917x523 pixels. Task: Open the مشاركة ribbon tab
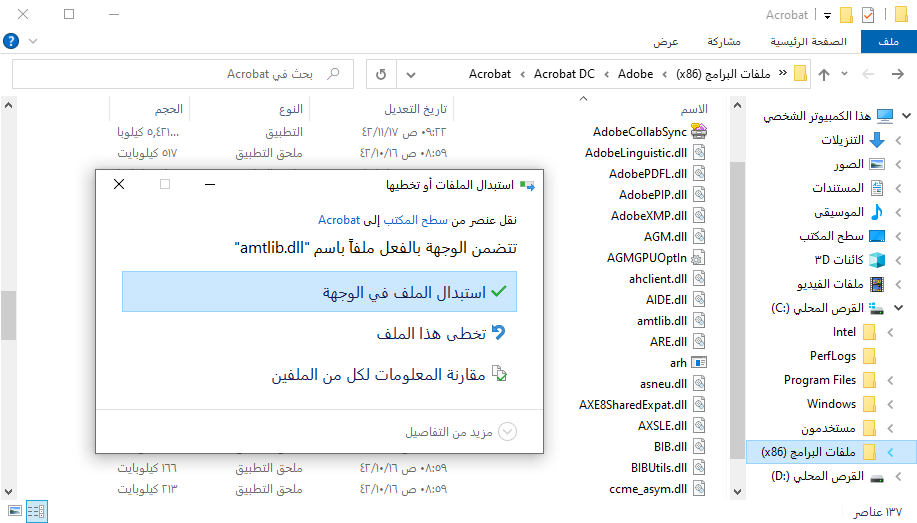coord(724,42)
